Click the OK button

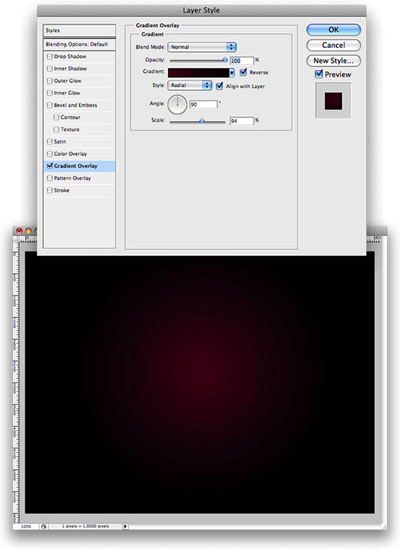pyautogui.click(x=333, y=30)
